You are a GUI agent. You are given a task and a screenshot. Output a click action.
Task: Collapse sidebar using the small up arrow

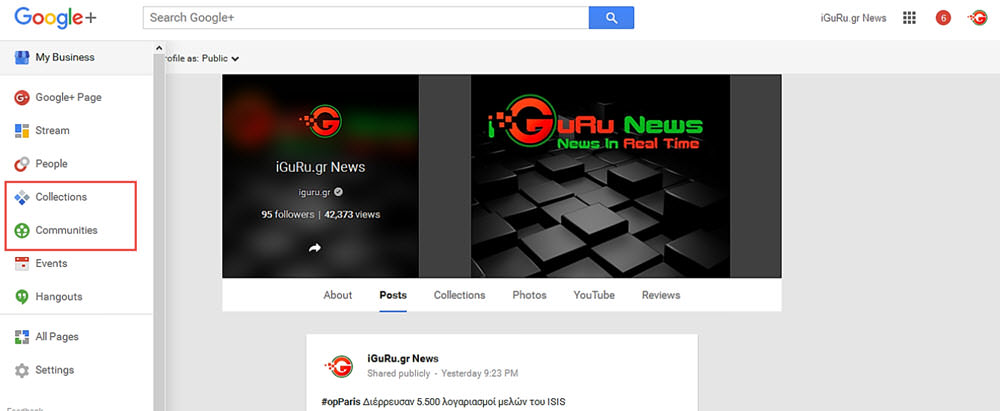(158, 49)
